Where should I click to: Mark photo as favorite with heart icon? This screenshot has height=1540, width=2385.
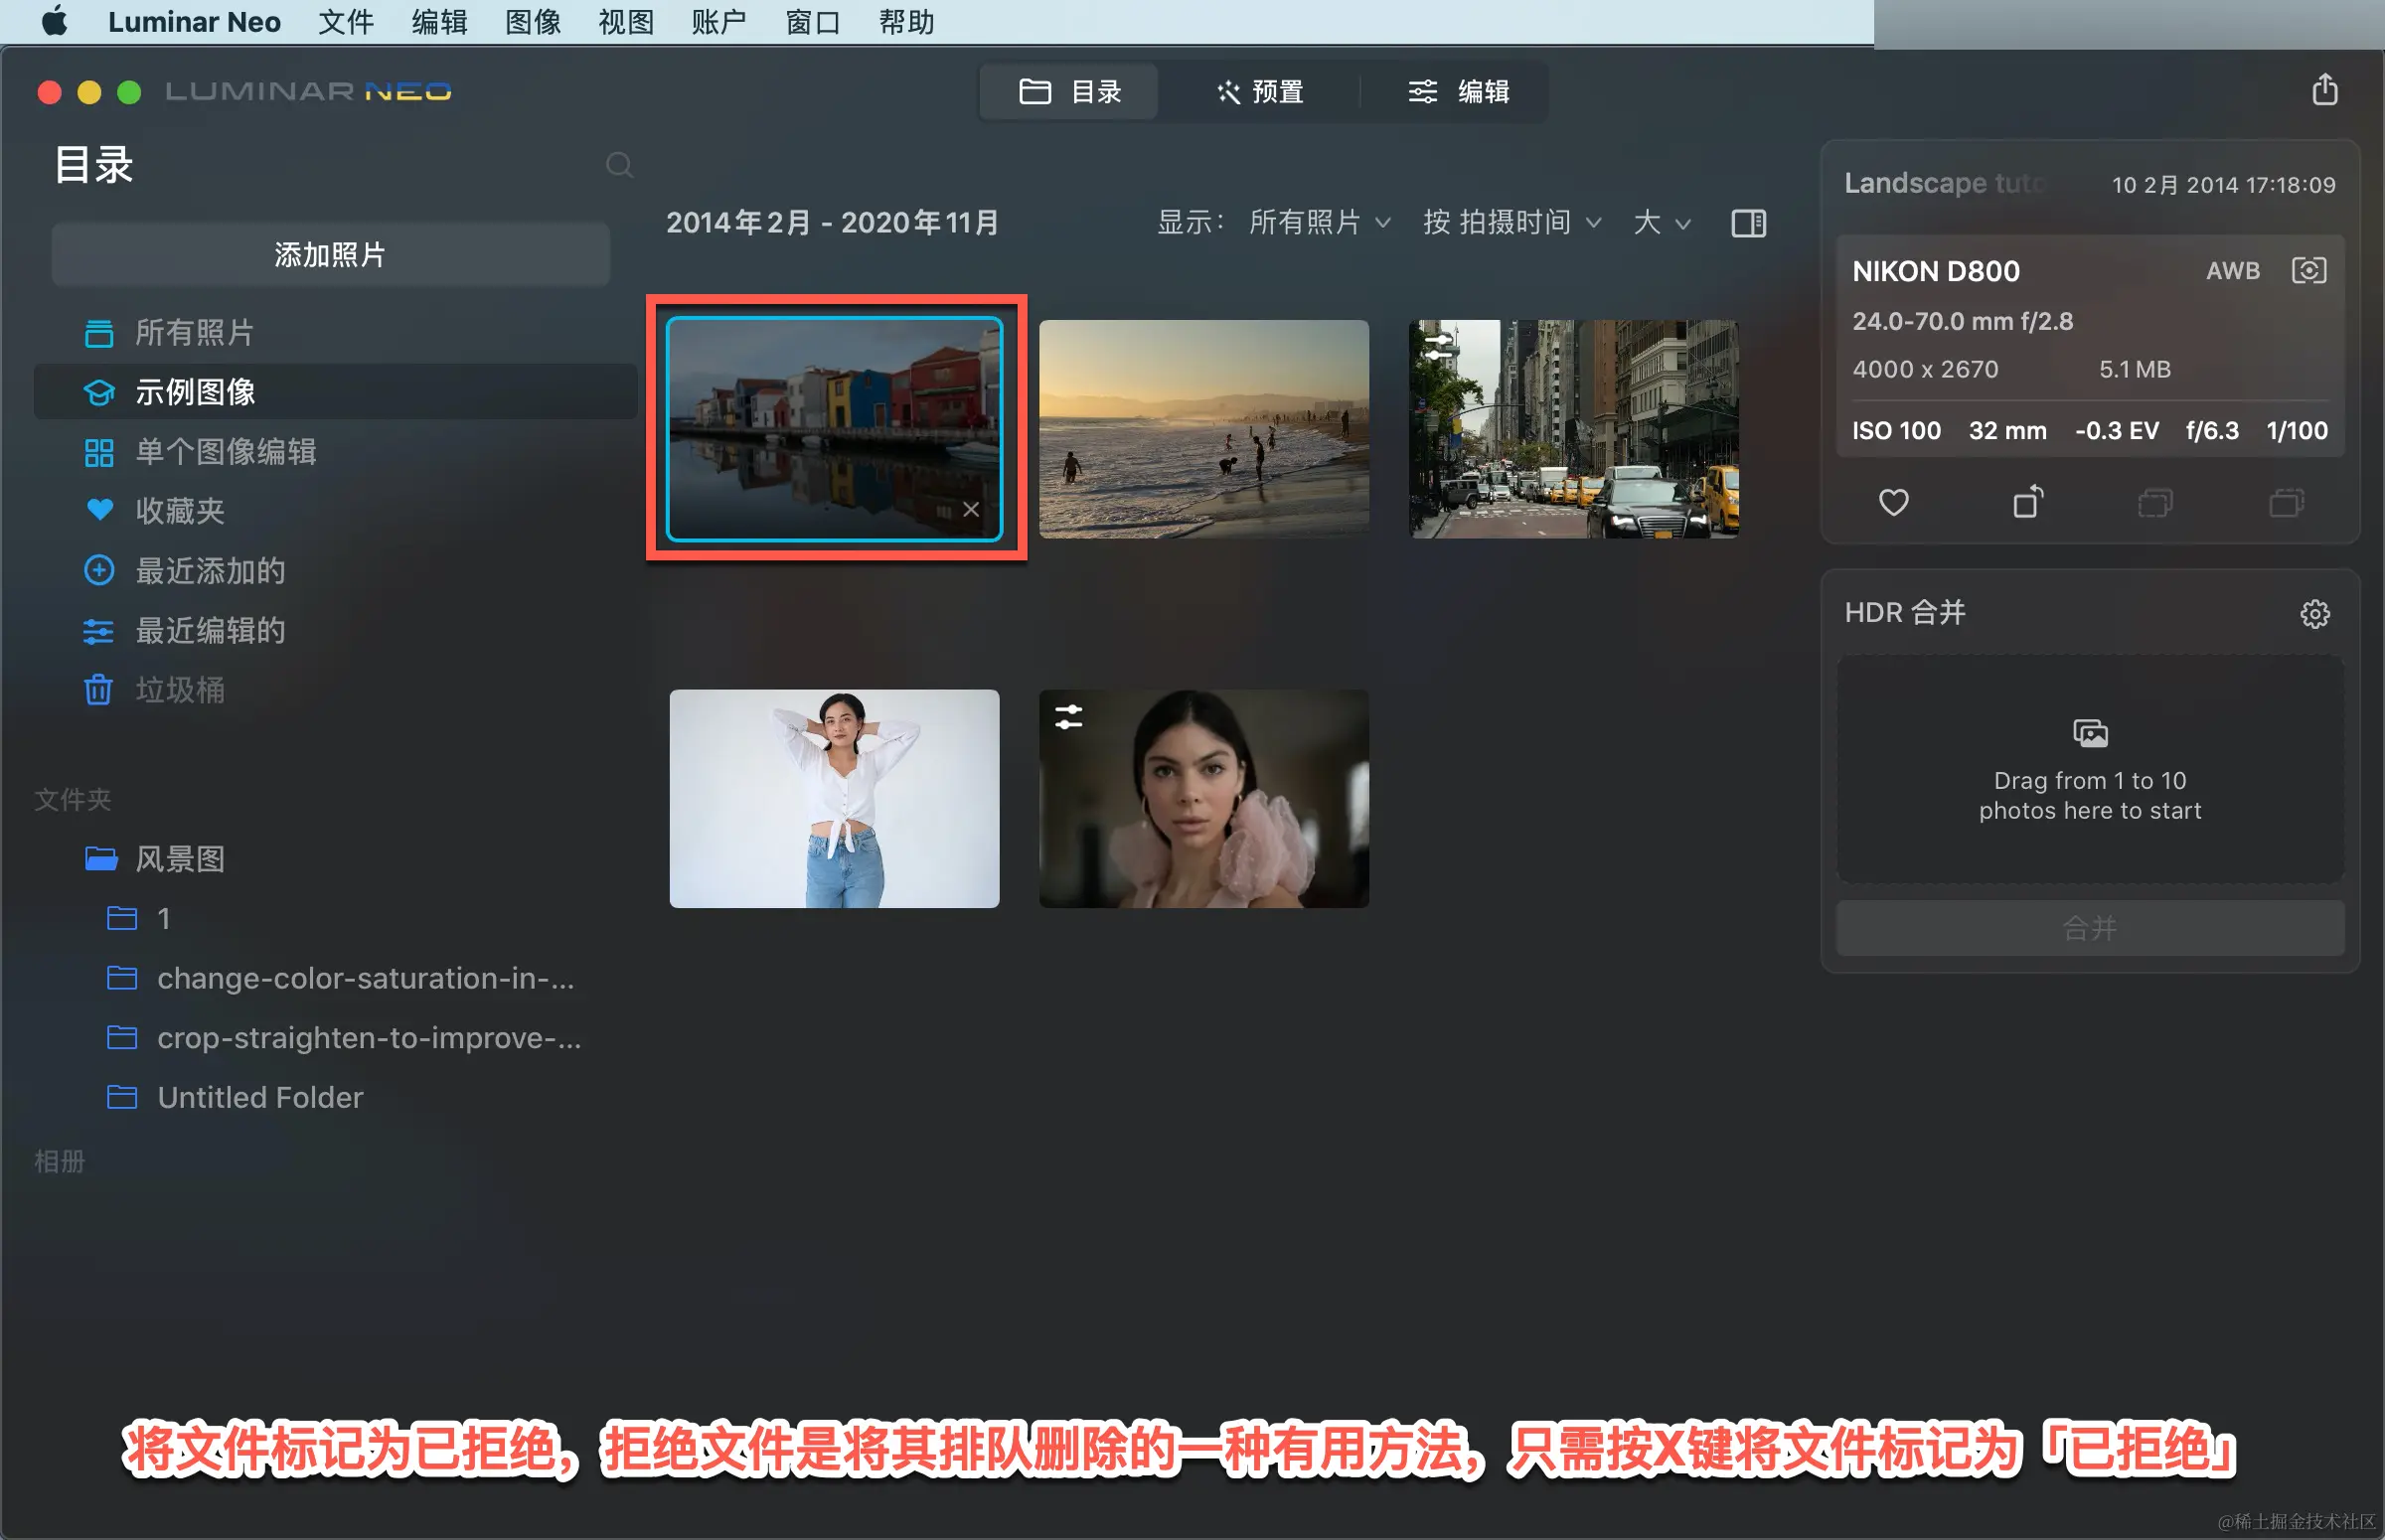[x=1893, y=502]
